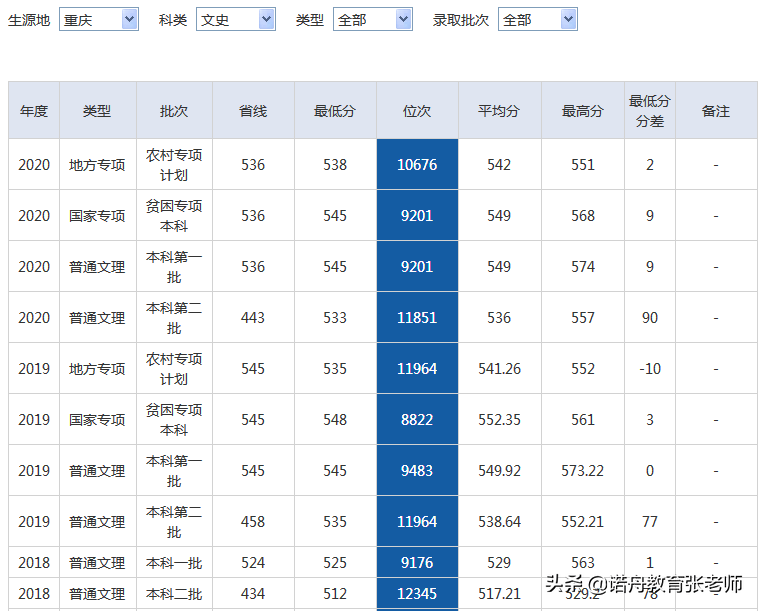Click province line value 434
Image resolution: width=760 pixels, height=611 pixels.
click(x=253, y=594)
